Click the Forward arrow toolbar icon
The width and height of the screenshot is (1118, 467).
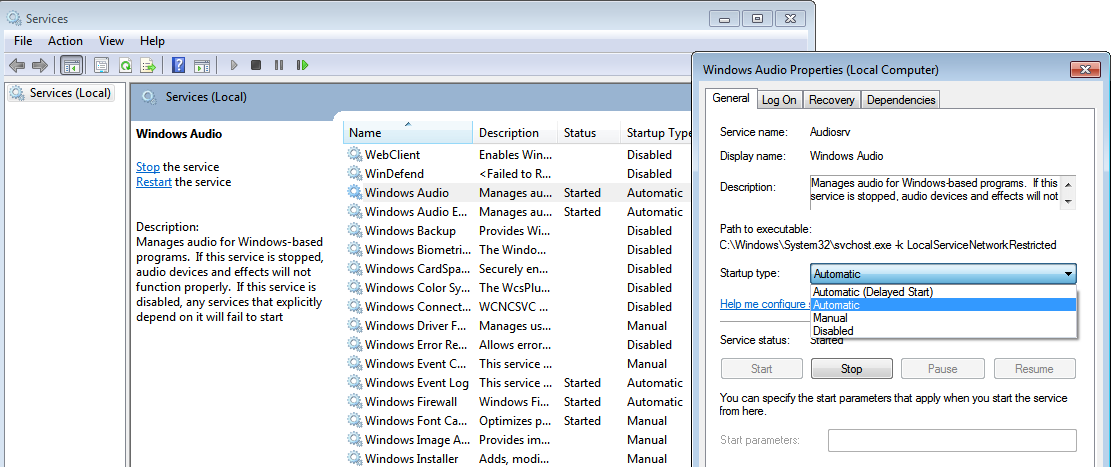(40, 66)
